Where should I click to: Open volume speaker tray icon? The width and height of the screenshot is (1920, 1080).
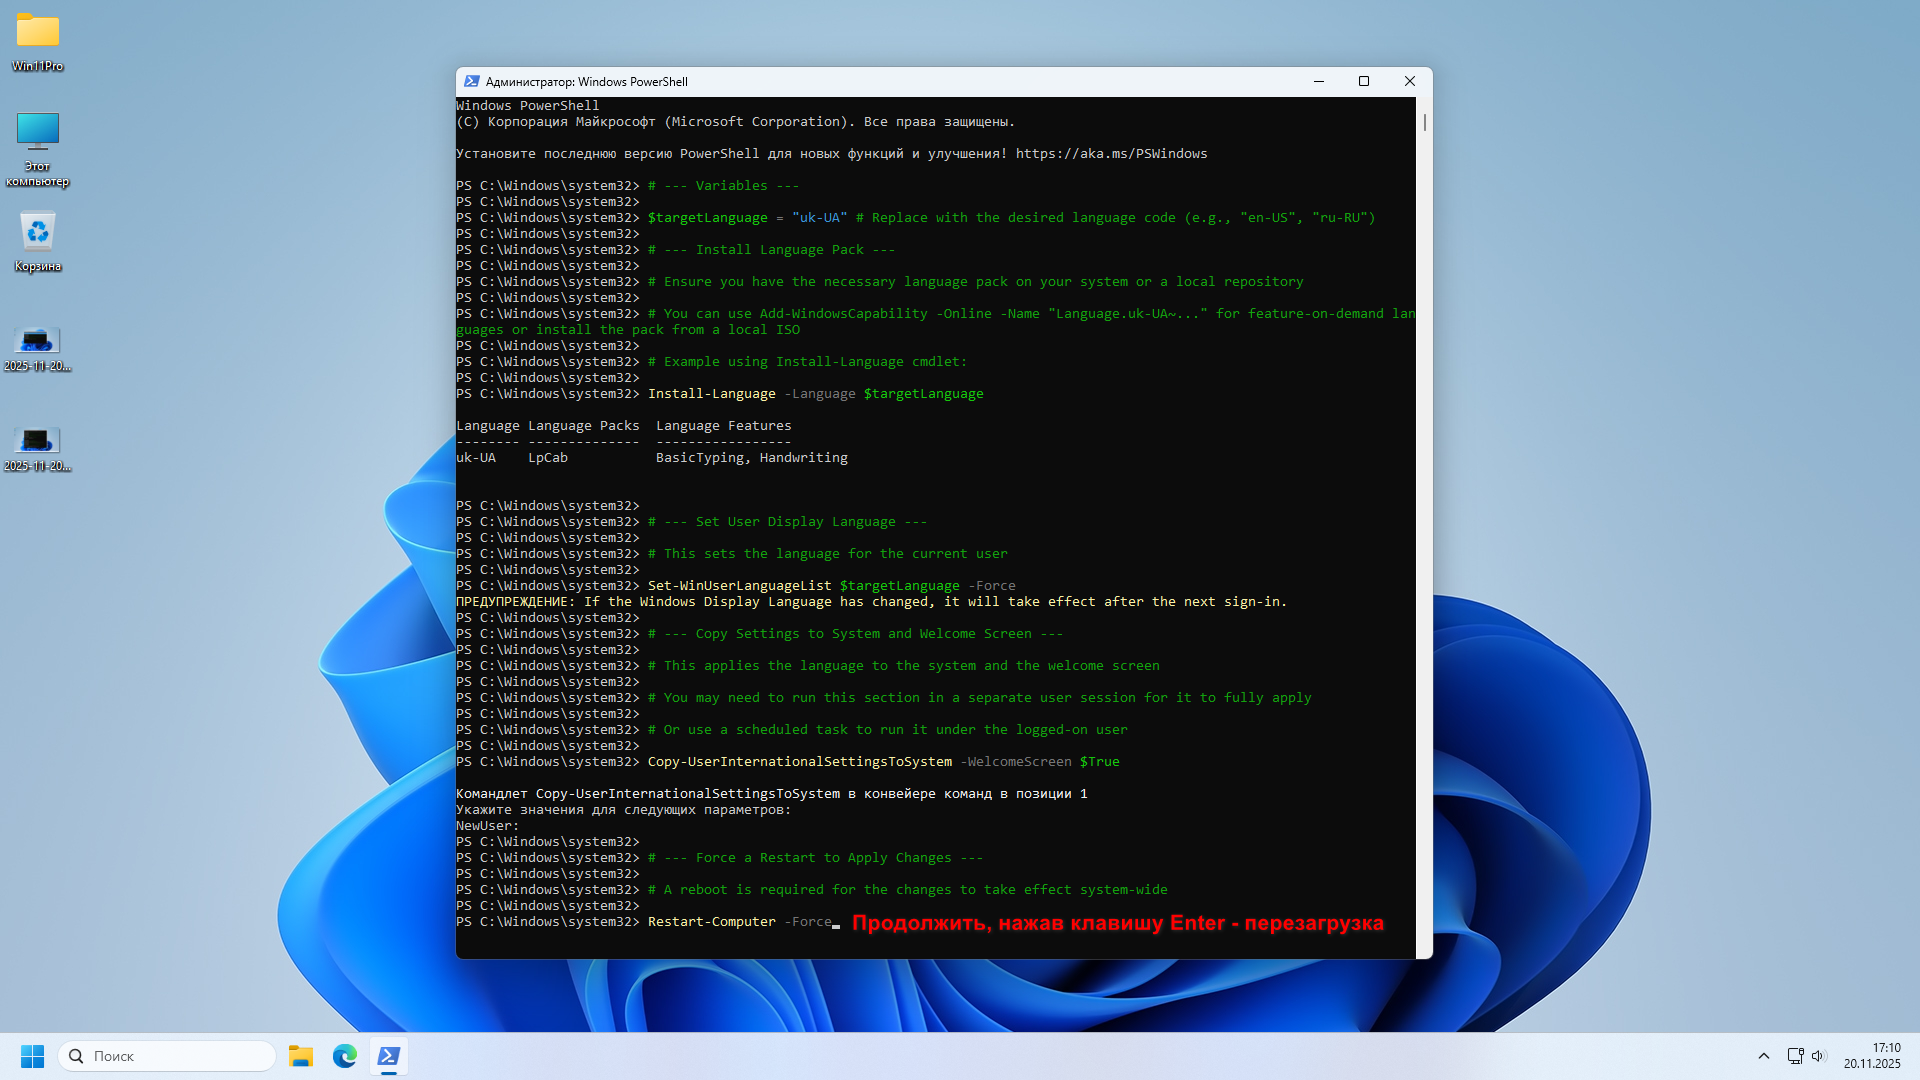[1818, 1056]
